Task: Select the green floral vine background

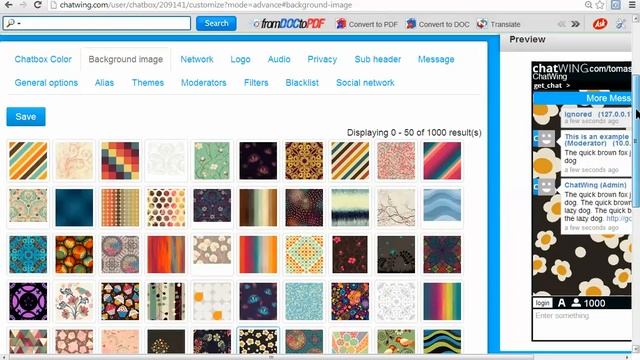Action: pos(212,161)
